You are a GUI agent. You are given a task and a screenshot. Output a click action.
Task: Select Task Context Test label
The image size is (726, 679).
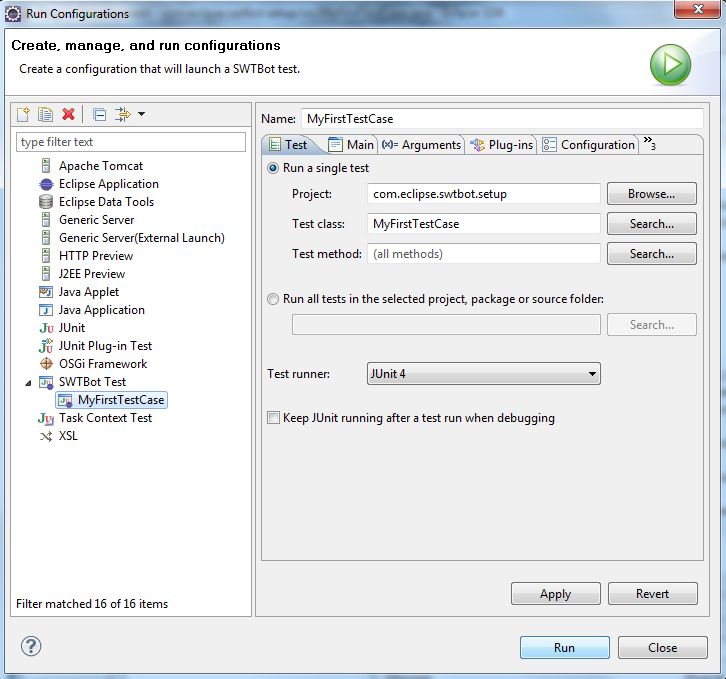[106, 418]
